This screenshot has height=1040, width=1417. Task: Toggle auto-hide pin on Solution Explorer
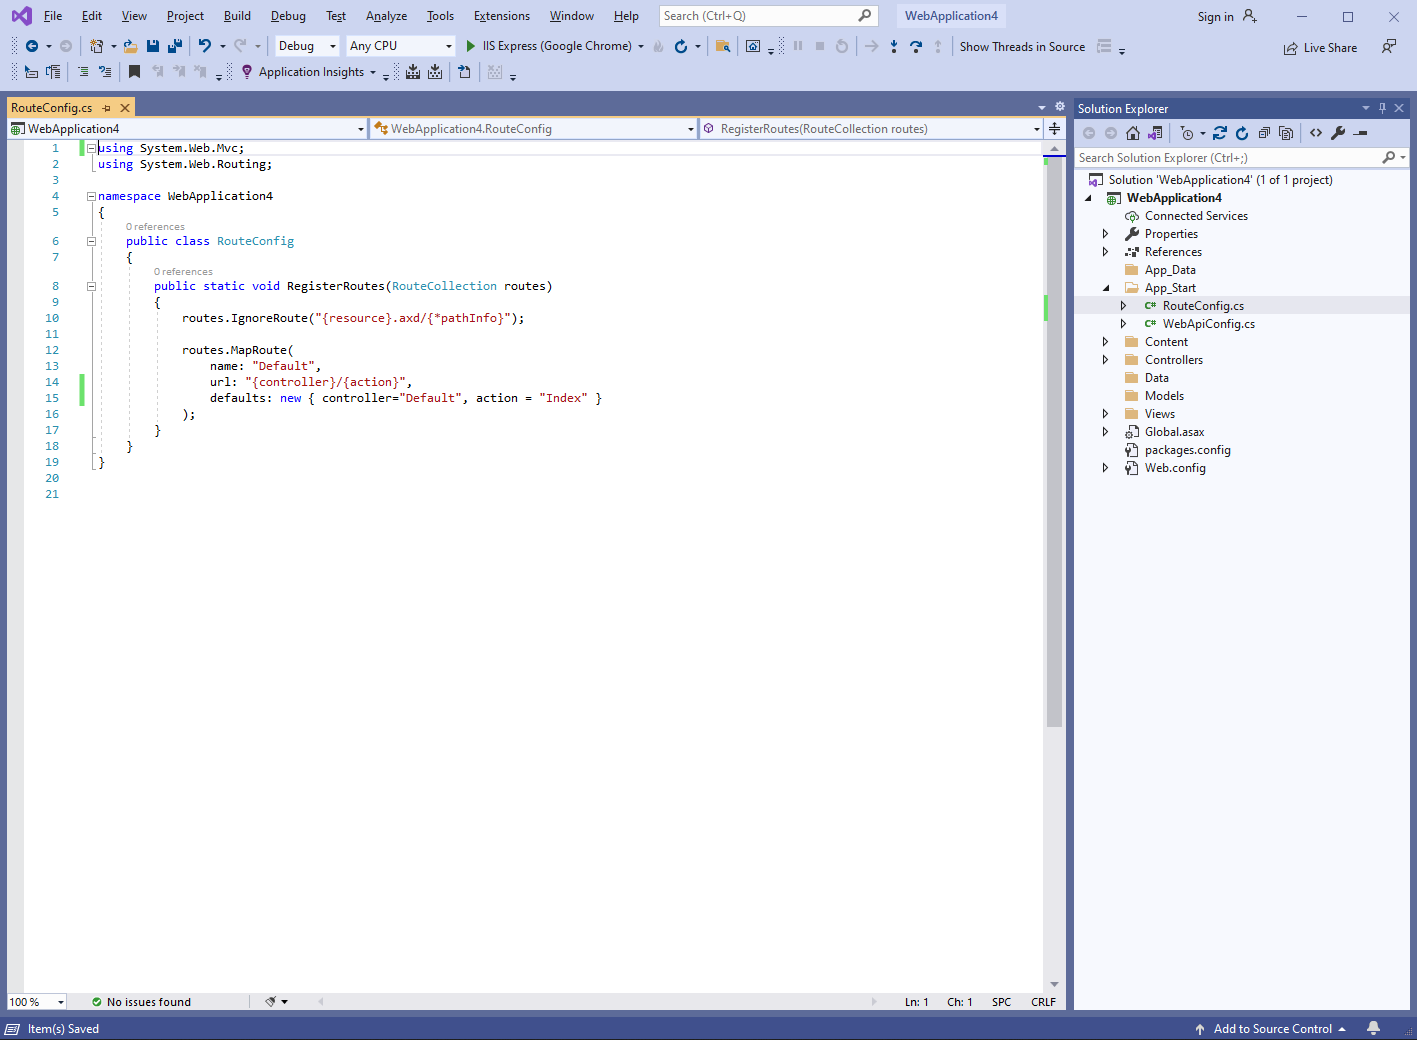click(1382, 108)
